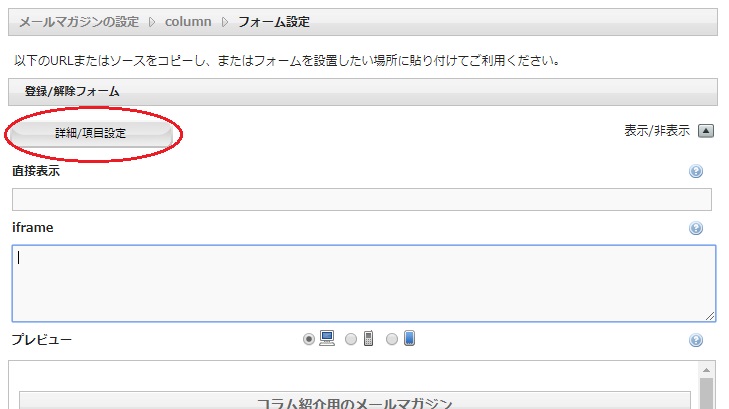Image resolution: width=729 pixels, height=409 pixels.
Task: Click the コラム紹介用のメールマガジン preview heading
Action: coord(354,402)
